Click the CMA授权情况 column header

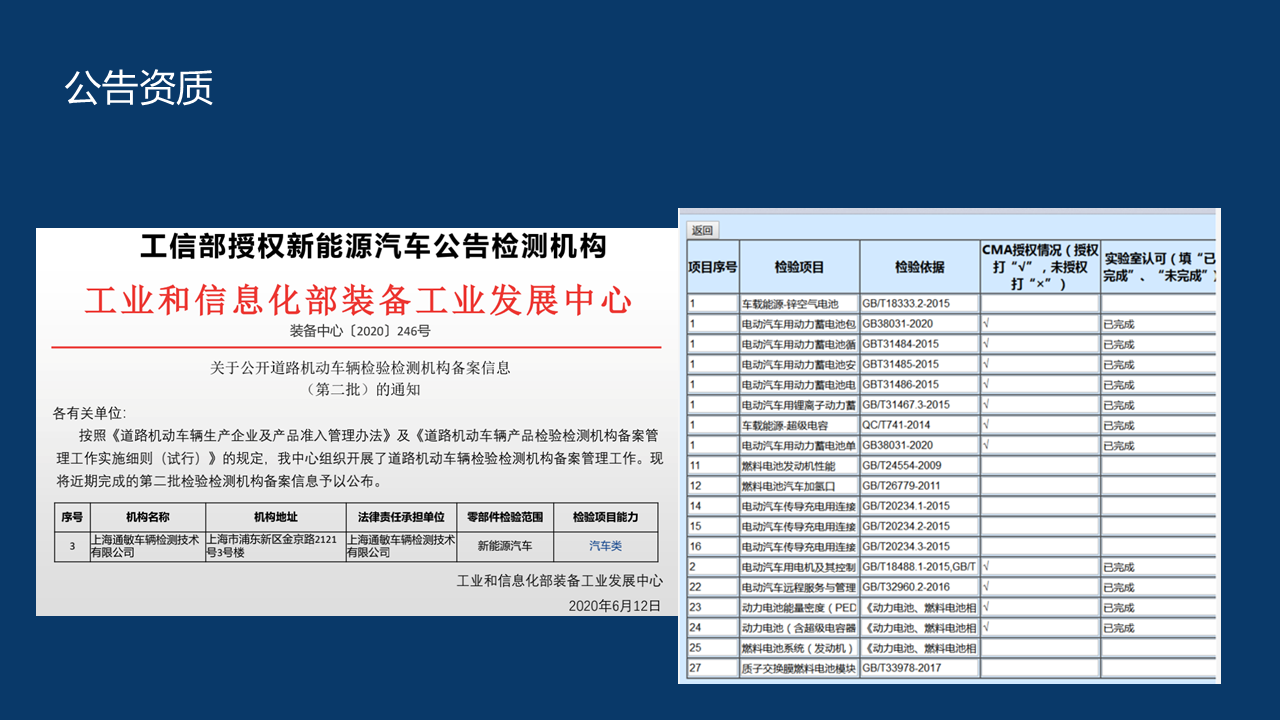(1039, 267)
